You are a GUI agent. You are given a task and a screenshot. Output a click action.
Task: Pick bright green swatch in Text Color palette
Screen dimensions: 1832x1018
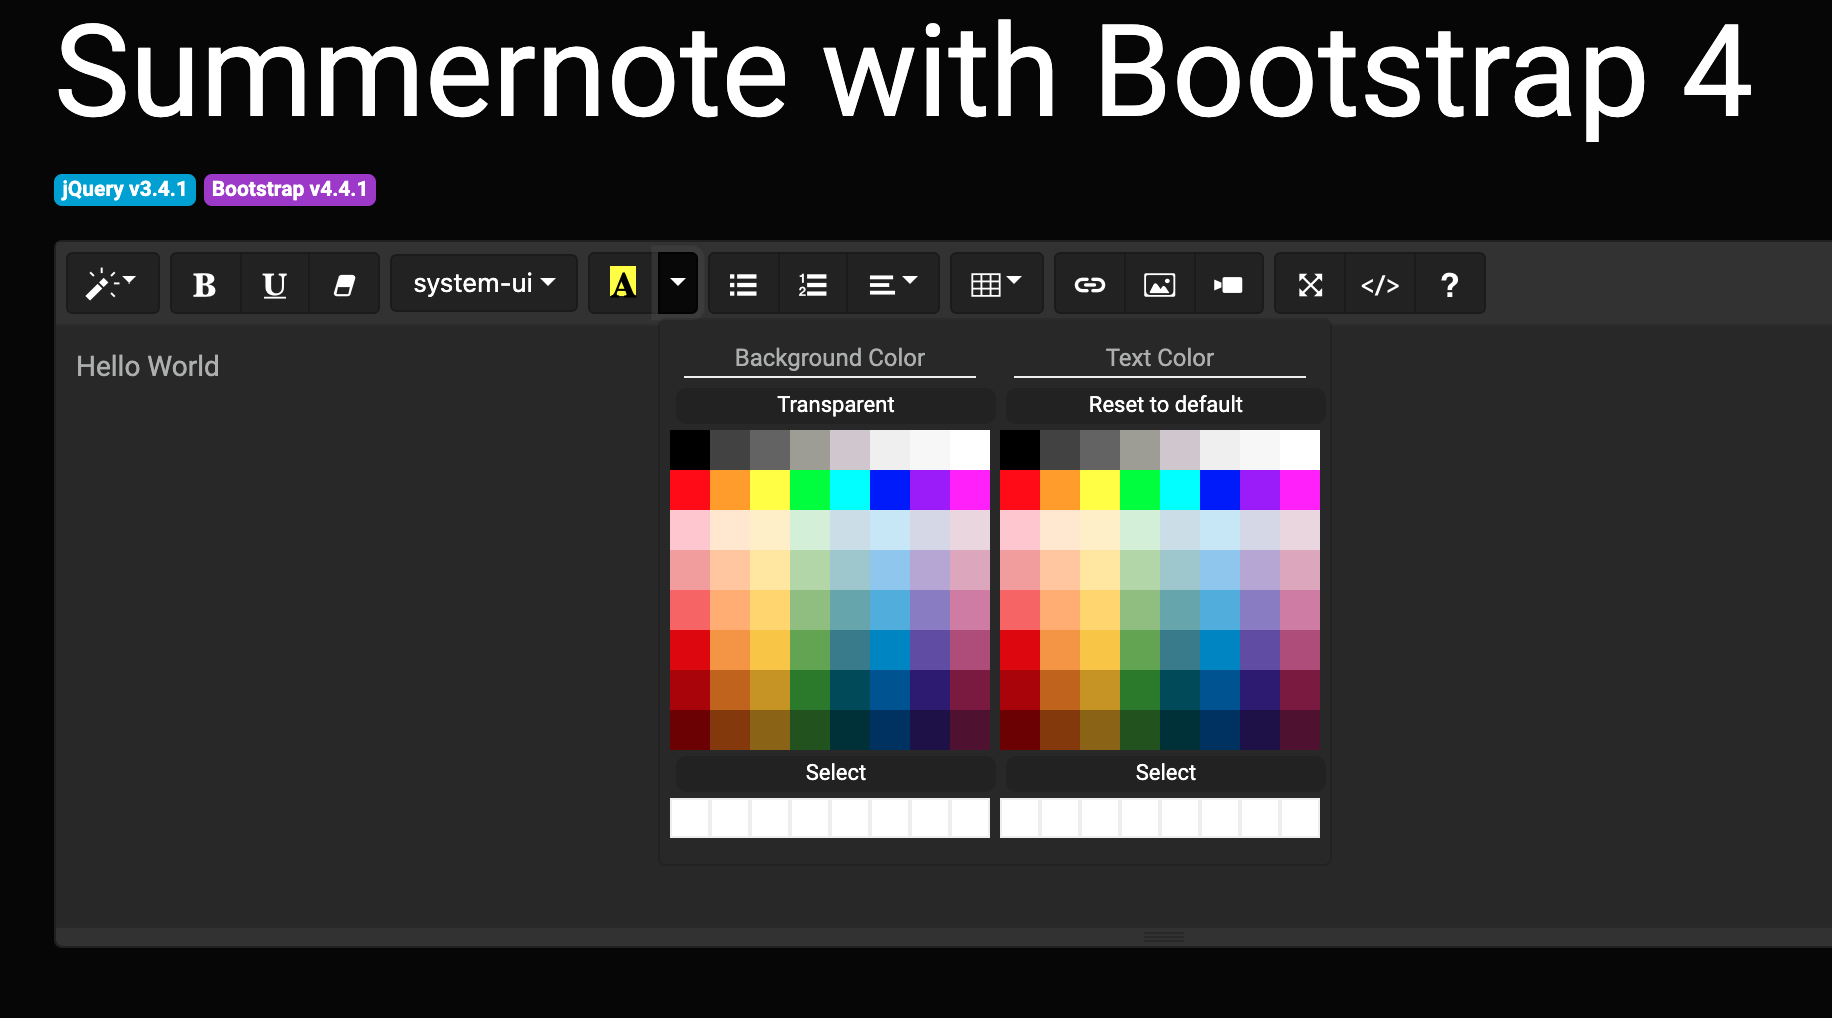[1140, 490]
